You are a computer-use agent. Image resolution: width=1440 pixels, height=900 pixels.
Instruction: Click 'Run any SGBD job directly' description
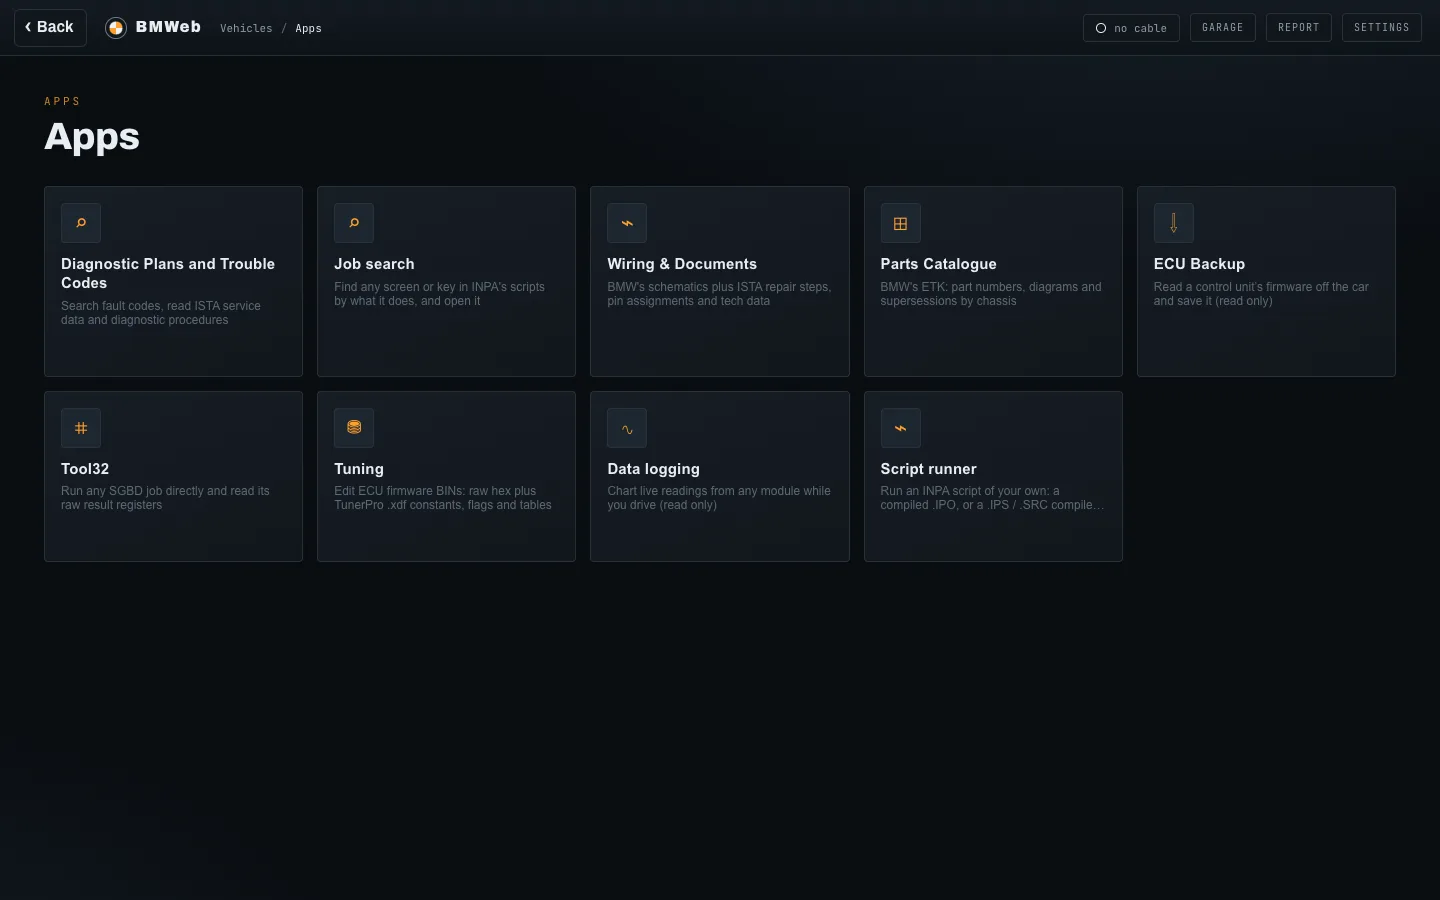click(165, 498)
